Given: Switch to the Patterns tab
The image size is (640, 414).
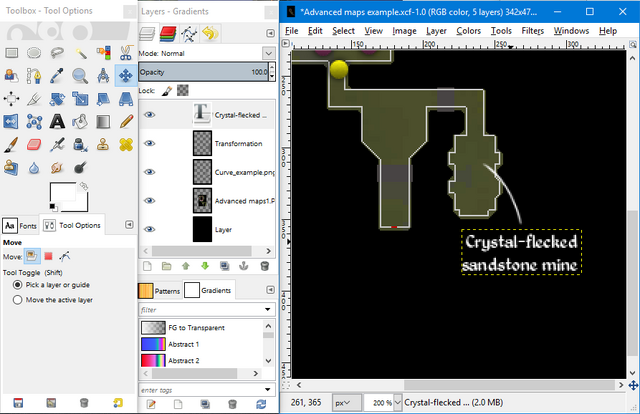Looking at the screenshot, I should click(160, 291).
